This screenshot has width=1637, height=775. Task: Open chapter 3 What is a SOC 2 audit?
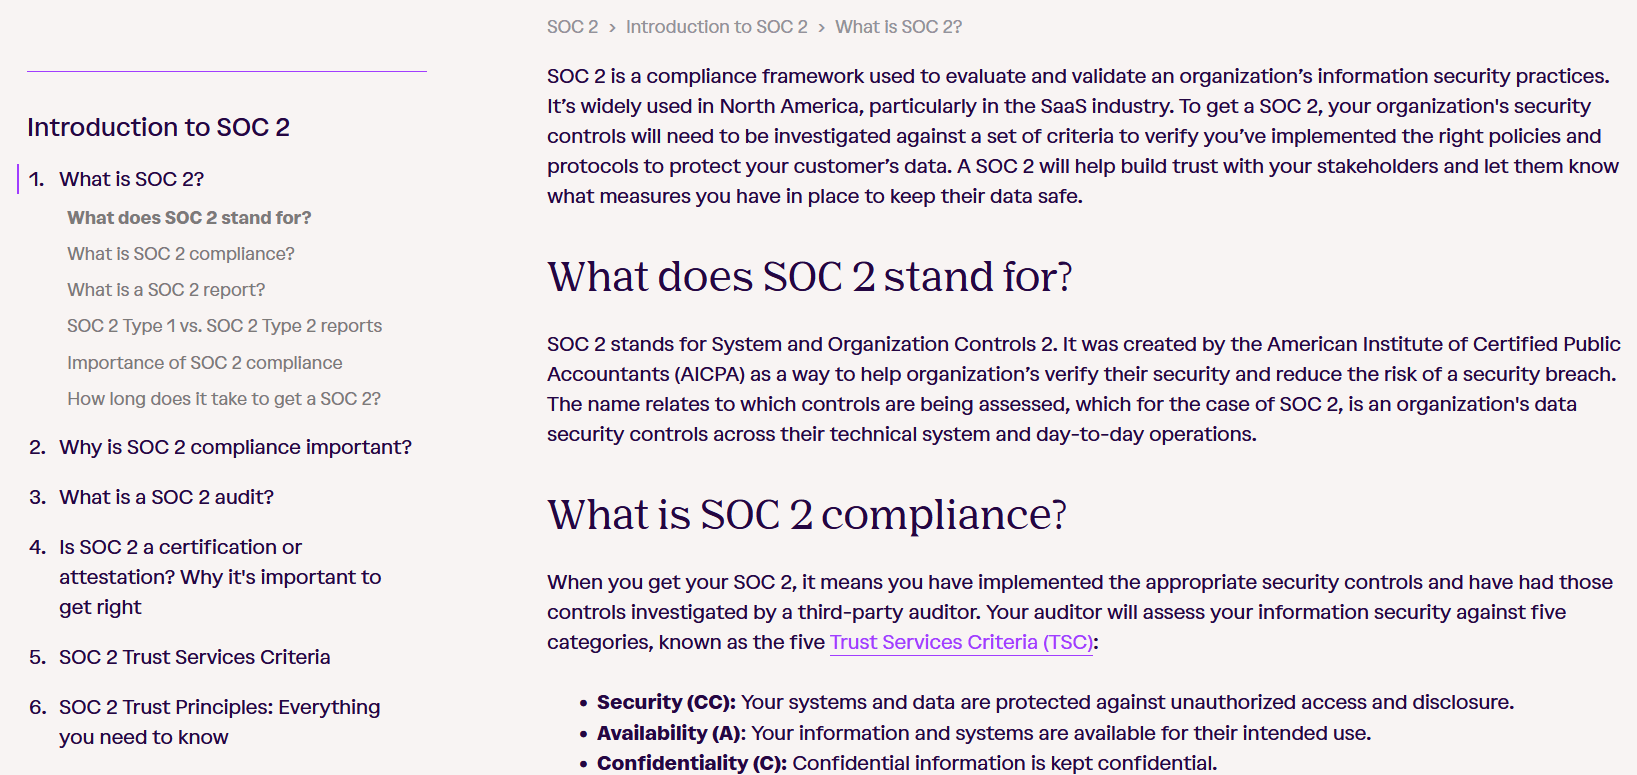click(166, 497)
